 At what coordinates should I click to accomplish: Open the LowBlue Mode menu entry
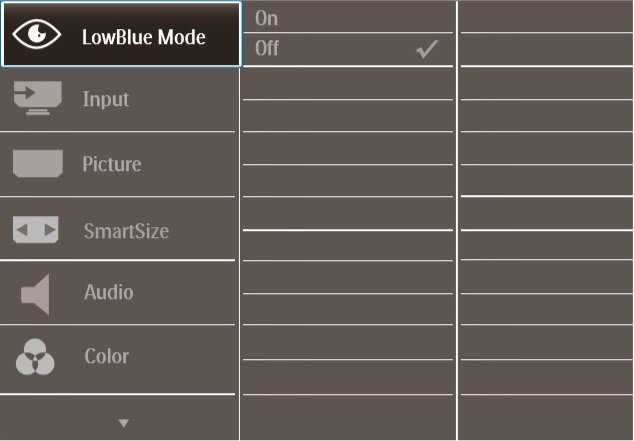[121, 35]
